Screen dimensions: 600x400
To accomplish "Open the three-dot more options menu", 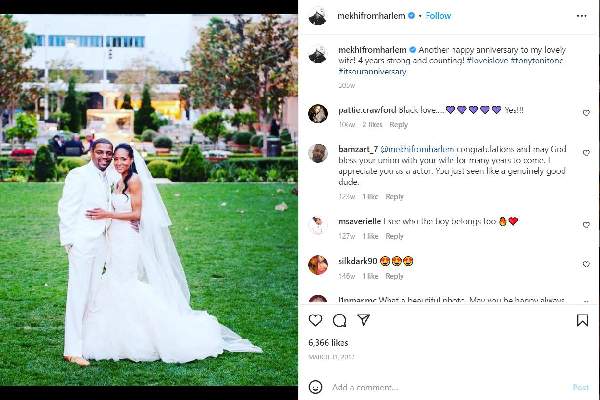I will (x=581, y=16).
